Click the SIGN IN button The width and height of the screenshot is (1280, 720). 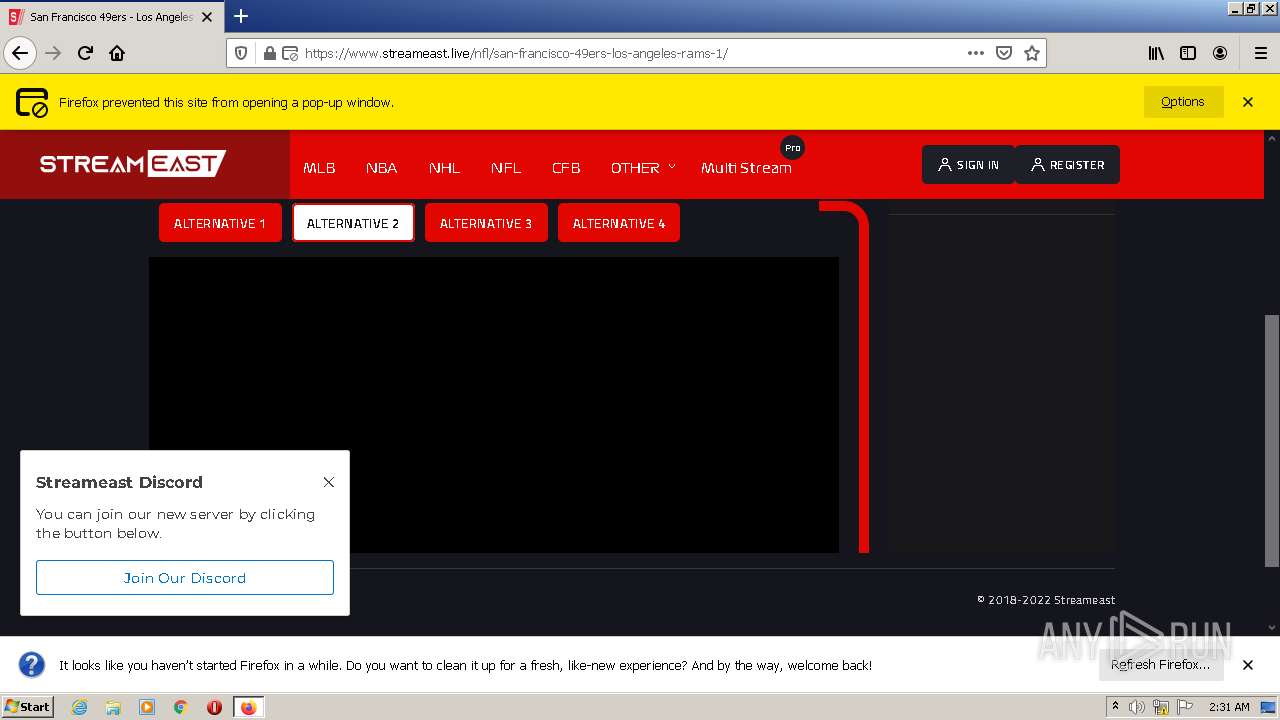coord(968,165)
